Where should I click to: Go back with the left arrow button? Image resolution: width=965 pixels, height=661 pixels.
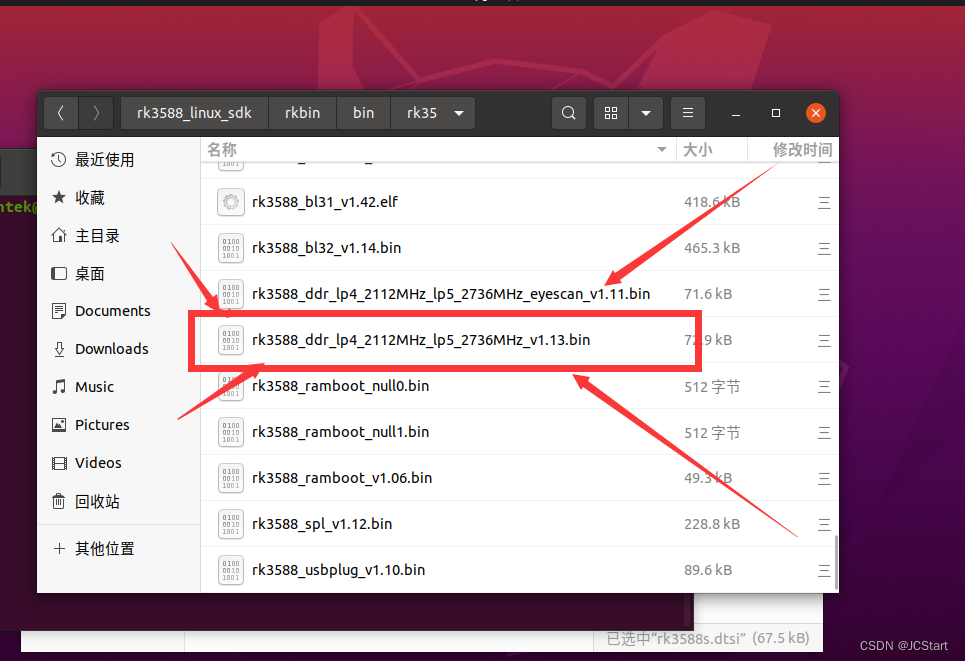(61, 113)
